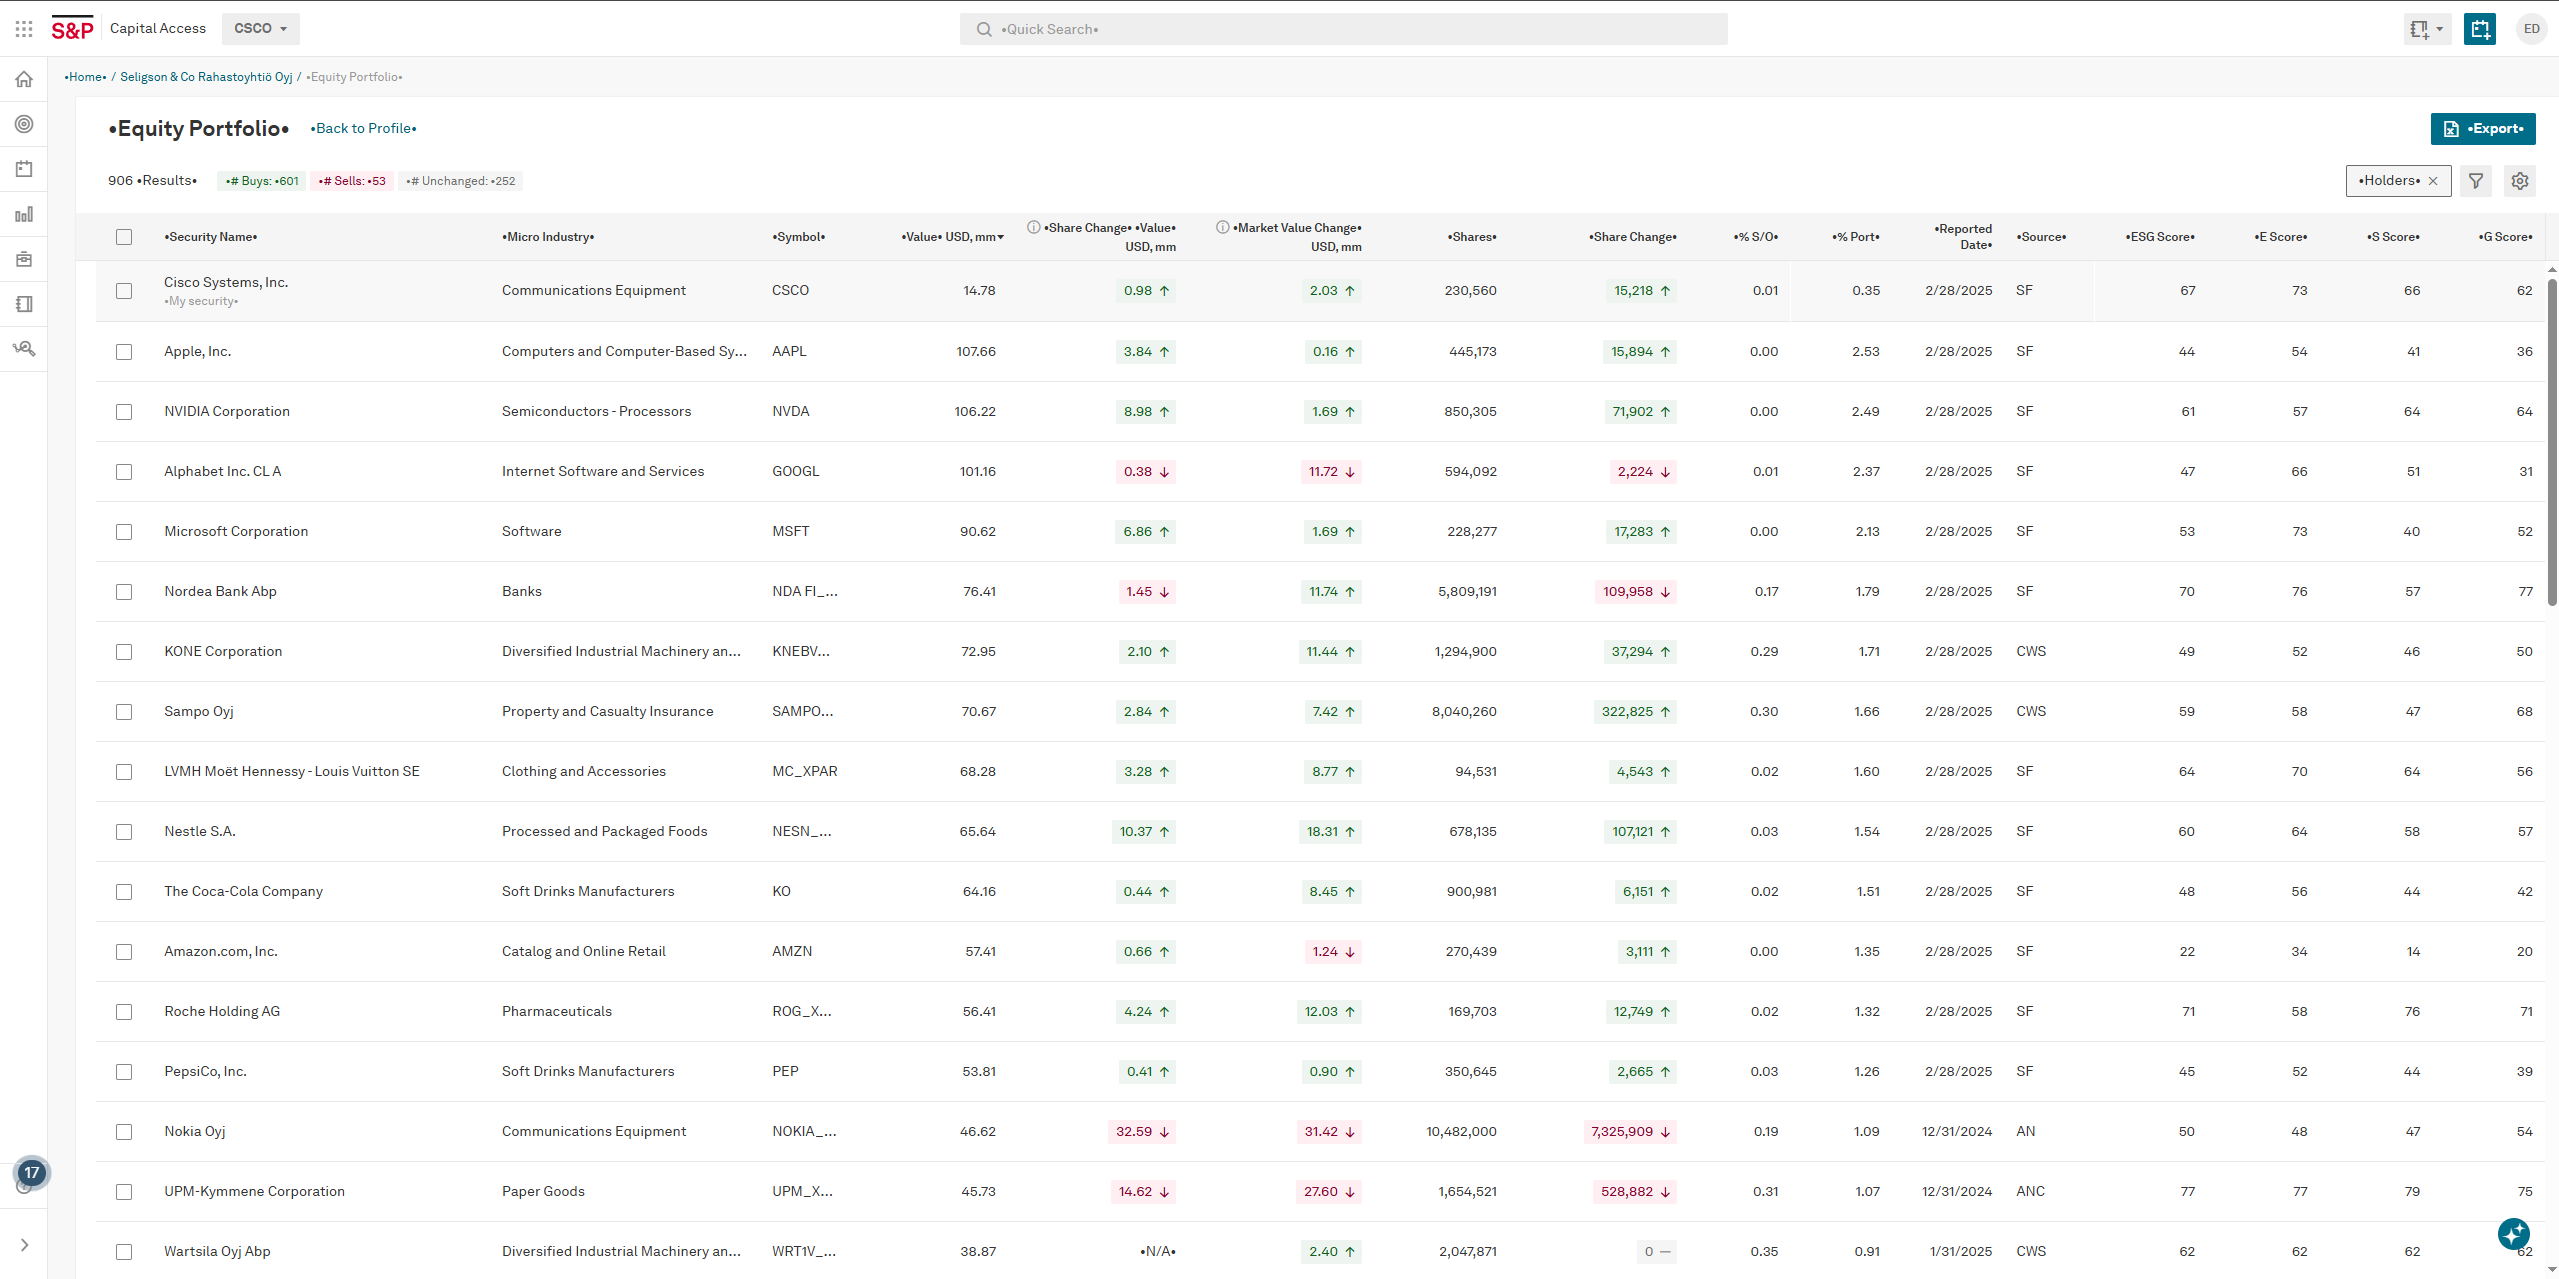
Task: Check the Apple, Inc. row checkbox
Action: (124, 352)
